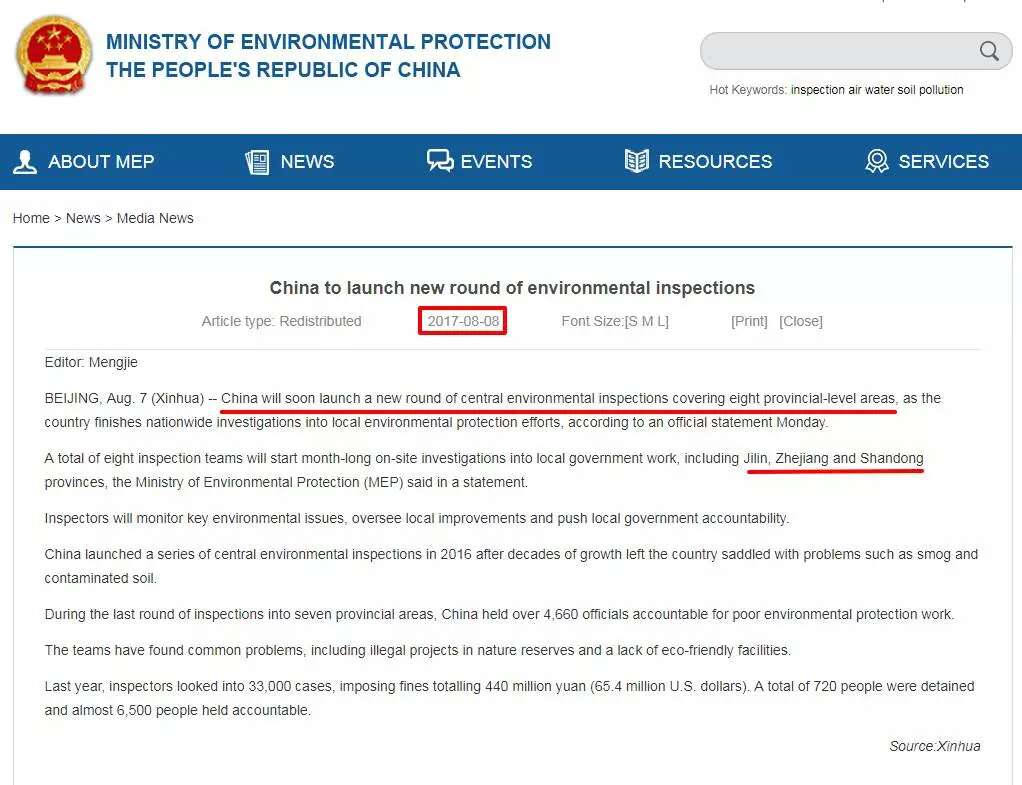1022x785 pixels.
Task: Open Media News breadcrumb link
Action: (x=155, y=218)
